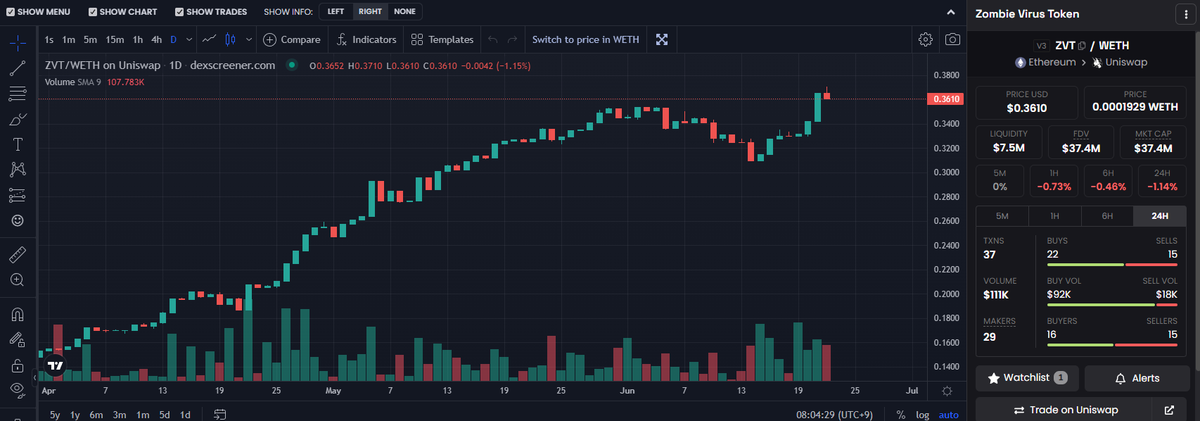The image size is (1200, 421).
Task: Toggle auto scale on price axis
Action: point(949,414)
